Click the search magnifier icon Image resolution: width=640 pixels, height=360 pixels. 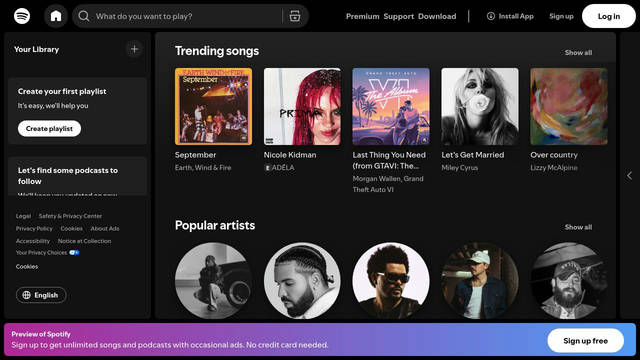pyautogui.click(x=84, y=16)
